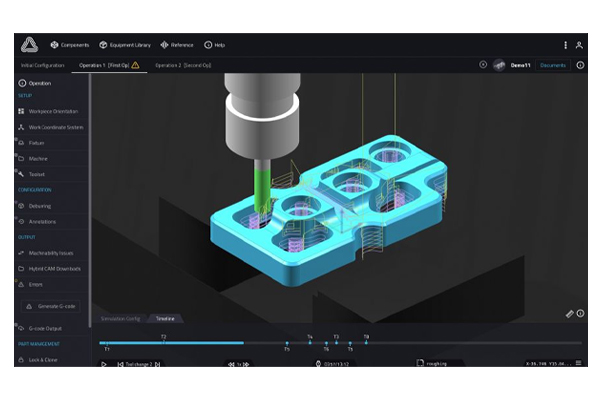Open the vertical three-dot options menu
The image size is (600, 400).
565,45
